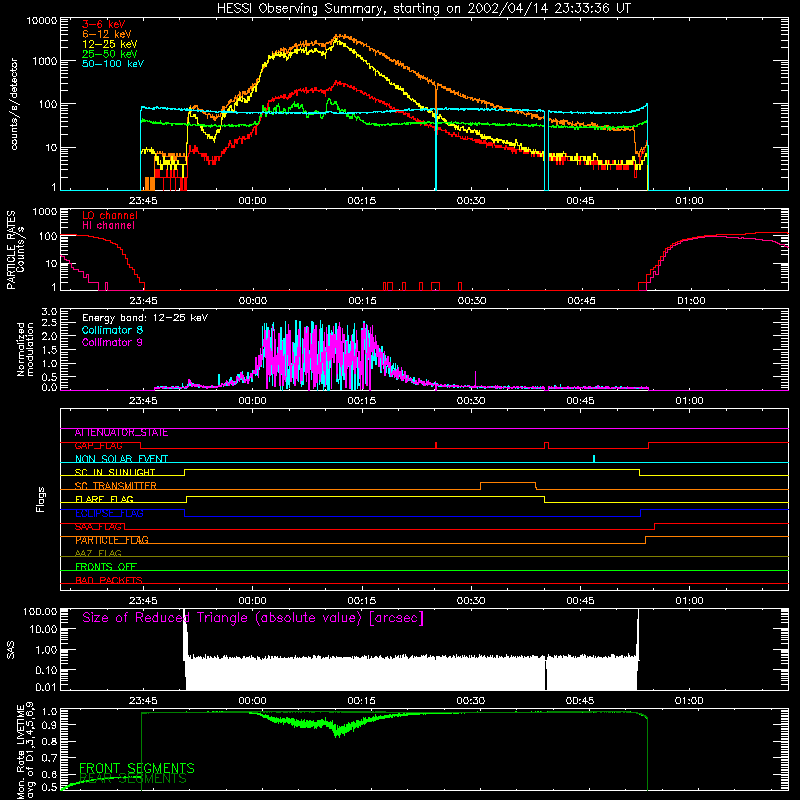
Task: Click the SC_TRANSMITTER flag label
Action: (x=115, y=486)
